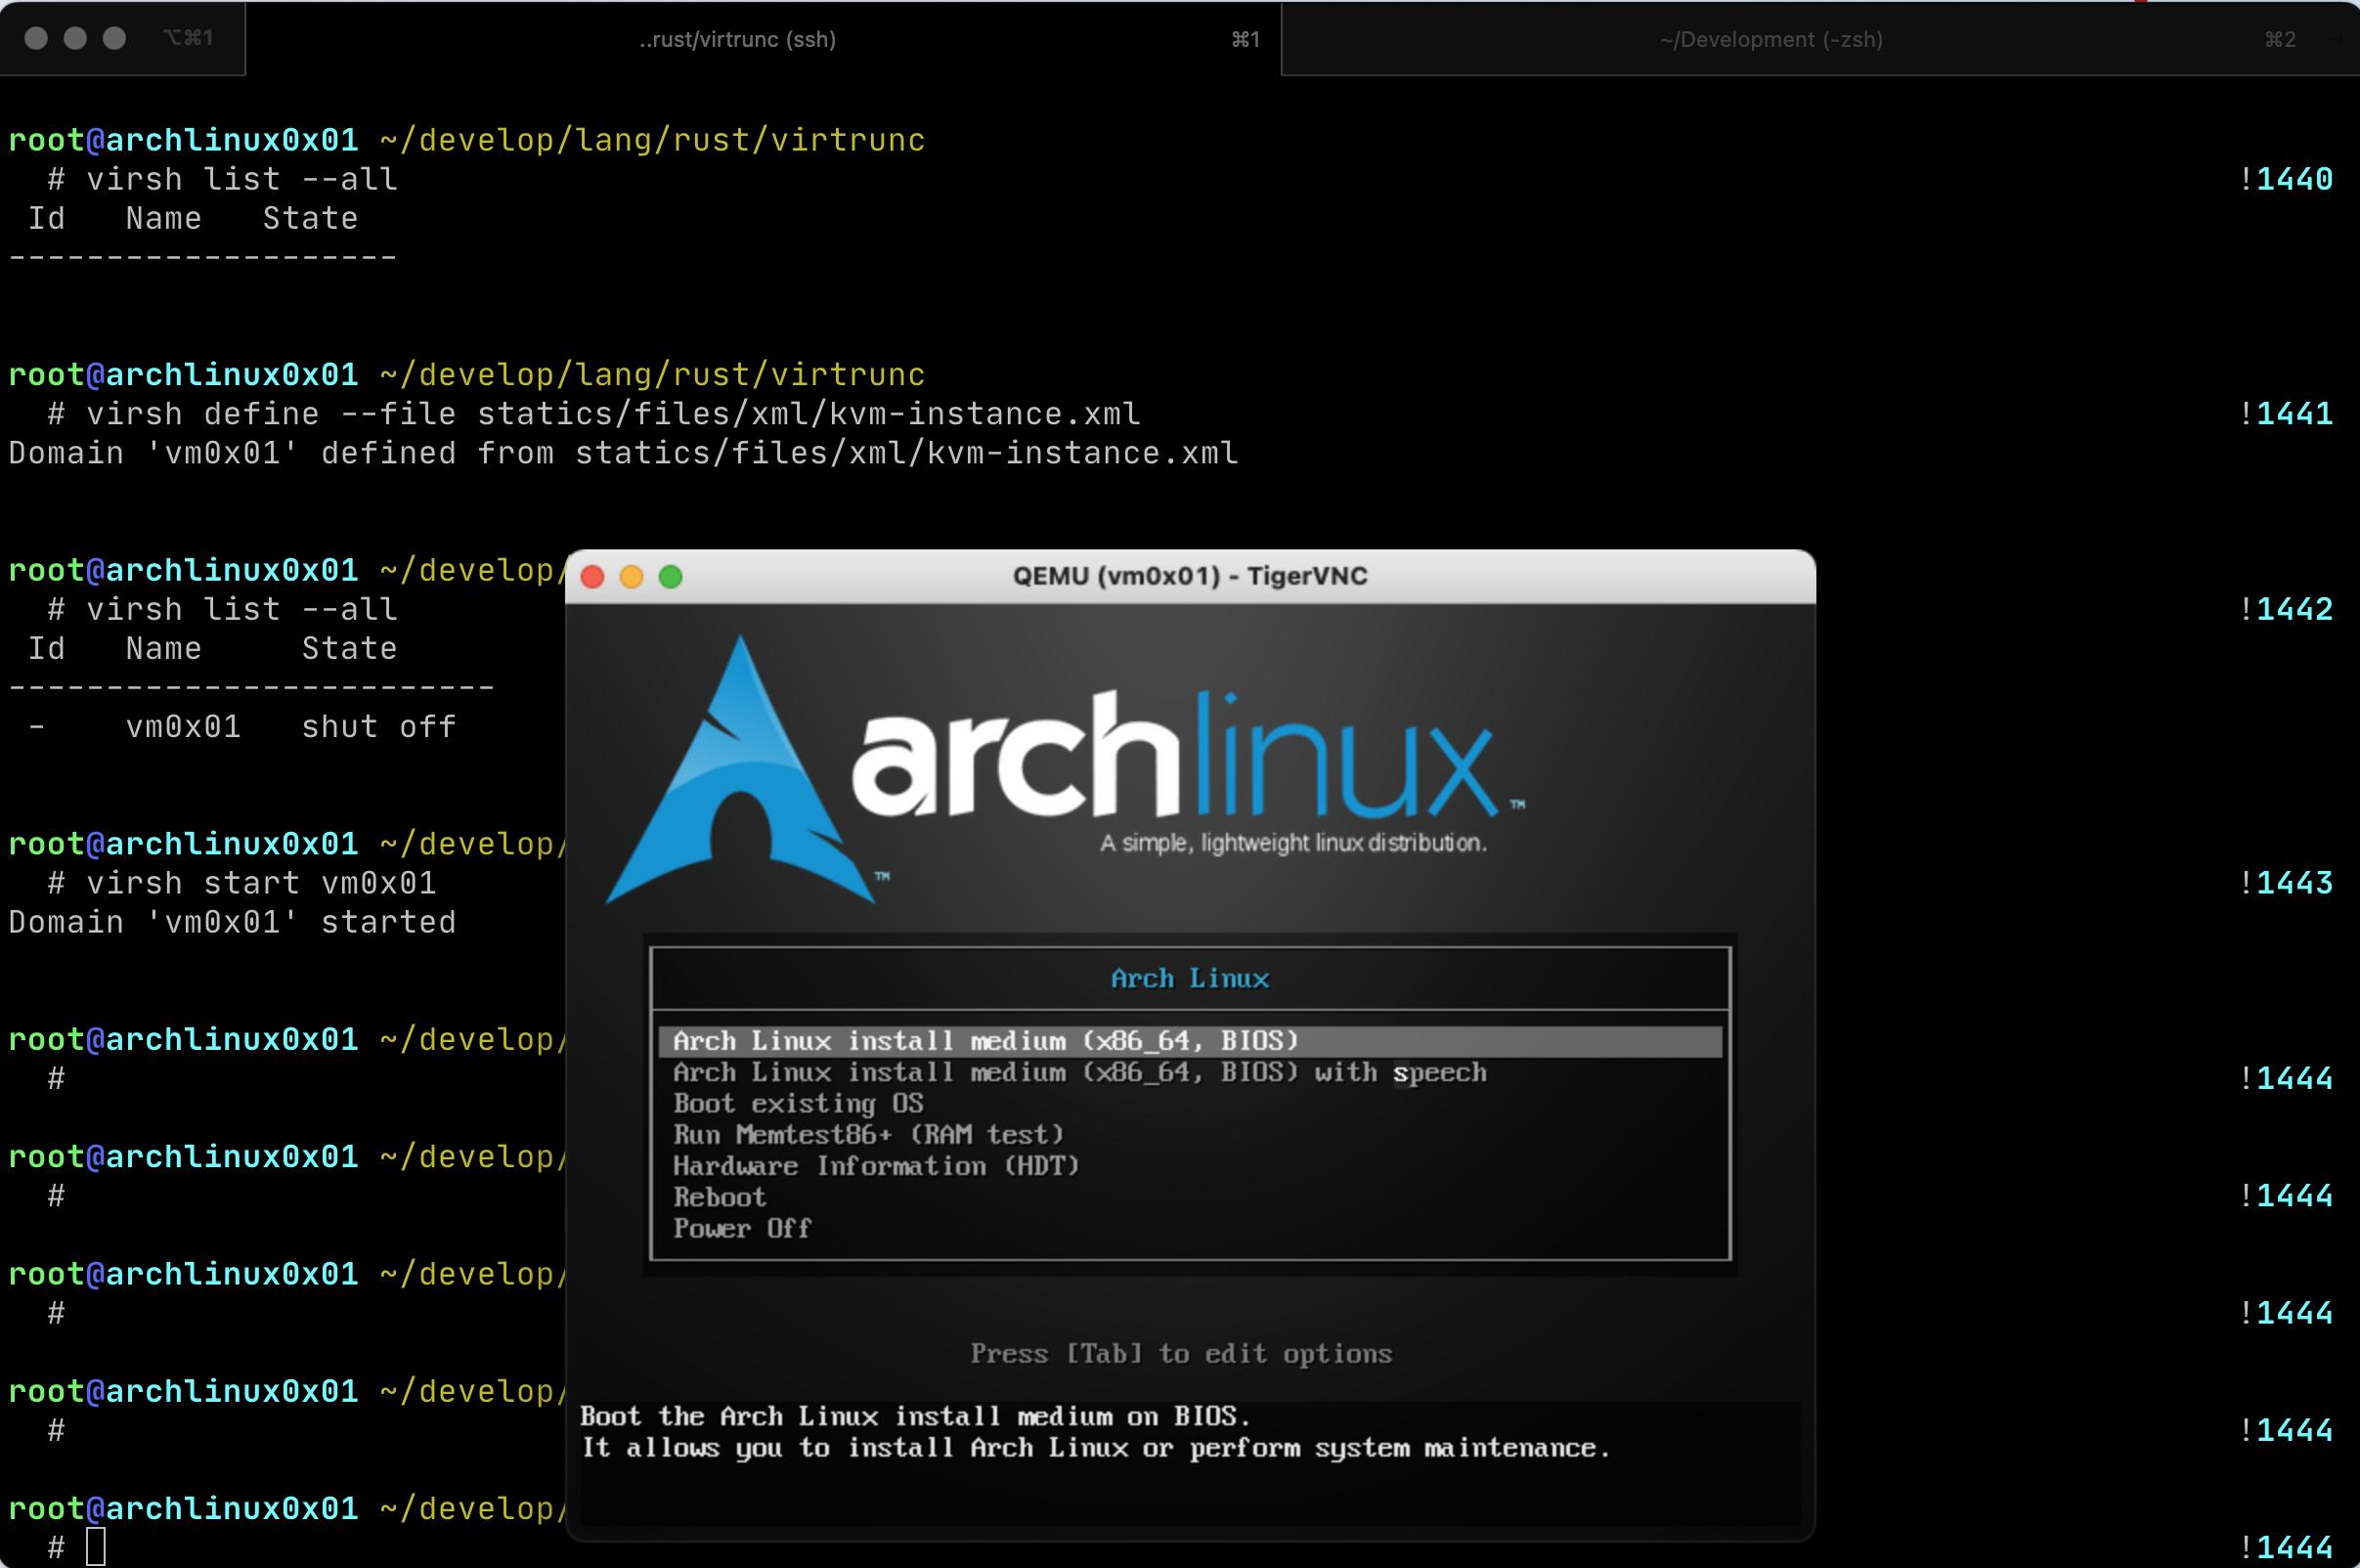Minimize the TigerVNC window with the yellow button
This screenshot has height=1568, width=2360.
[631, 577]
